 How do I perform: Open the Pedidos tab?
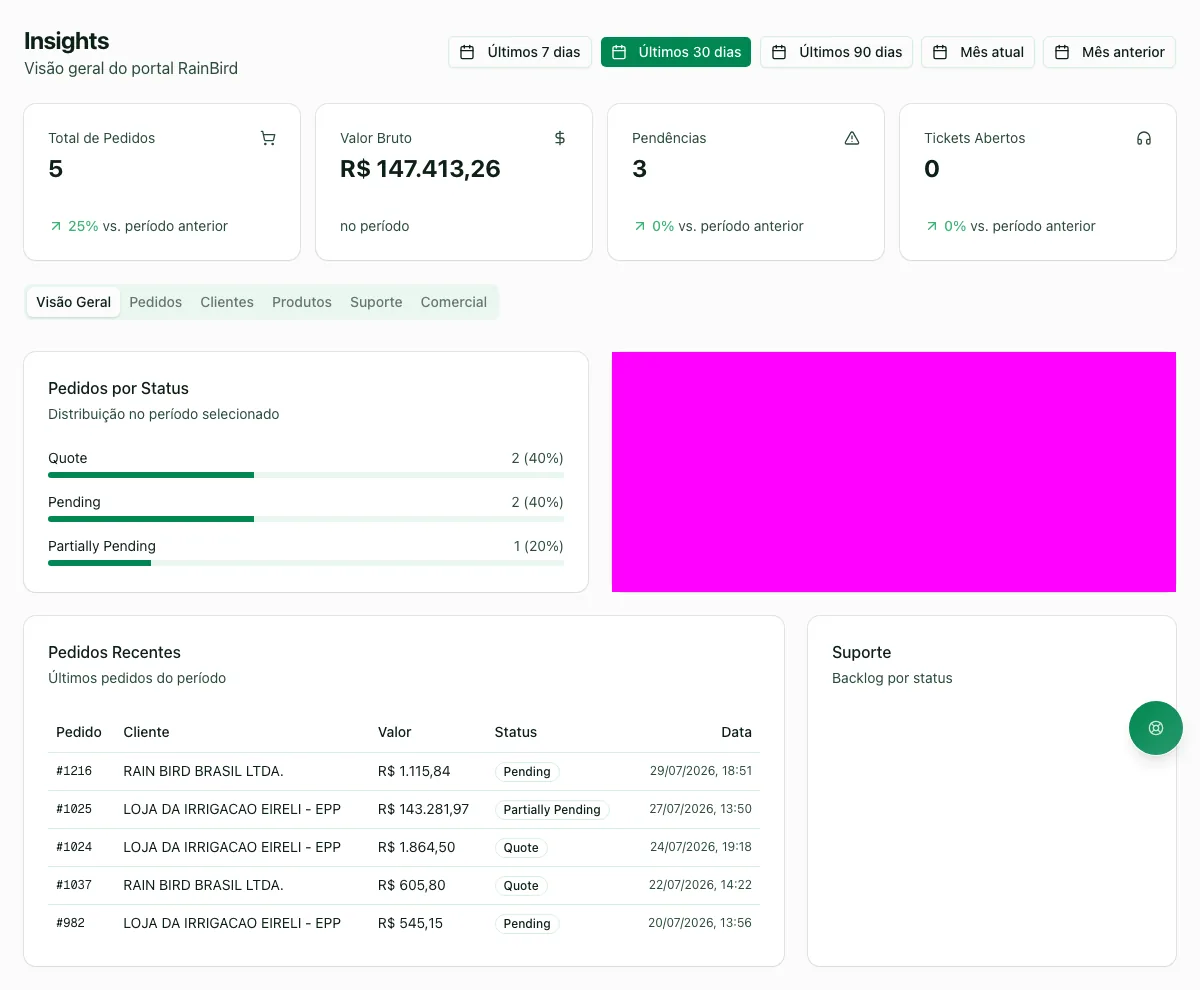pos(156,302)
